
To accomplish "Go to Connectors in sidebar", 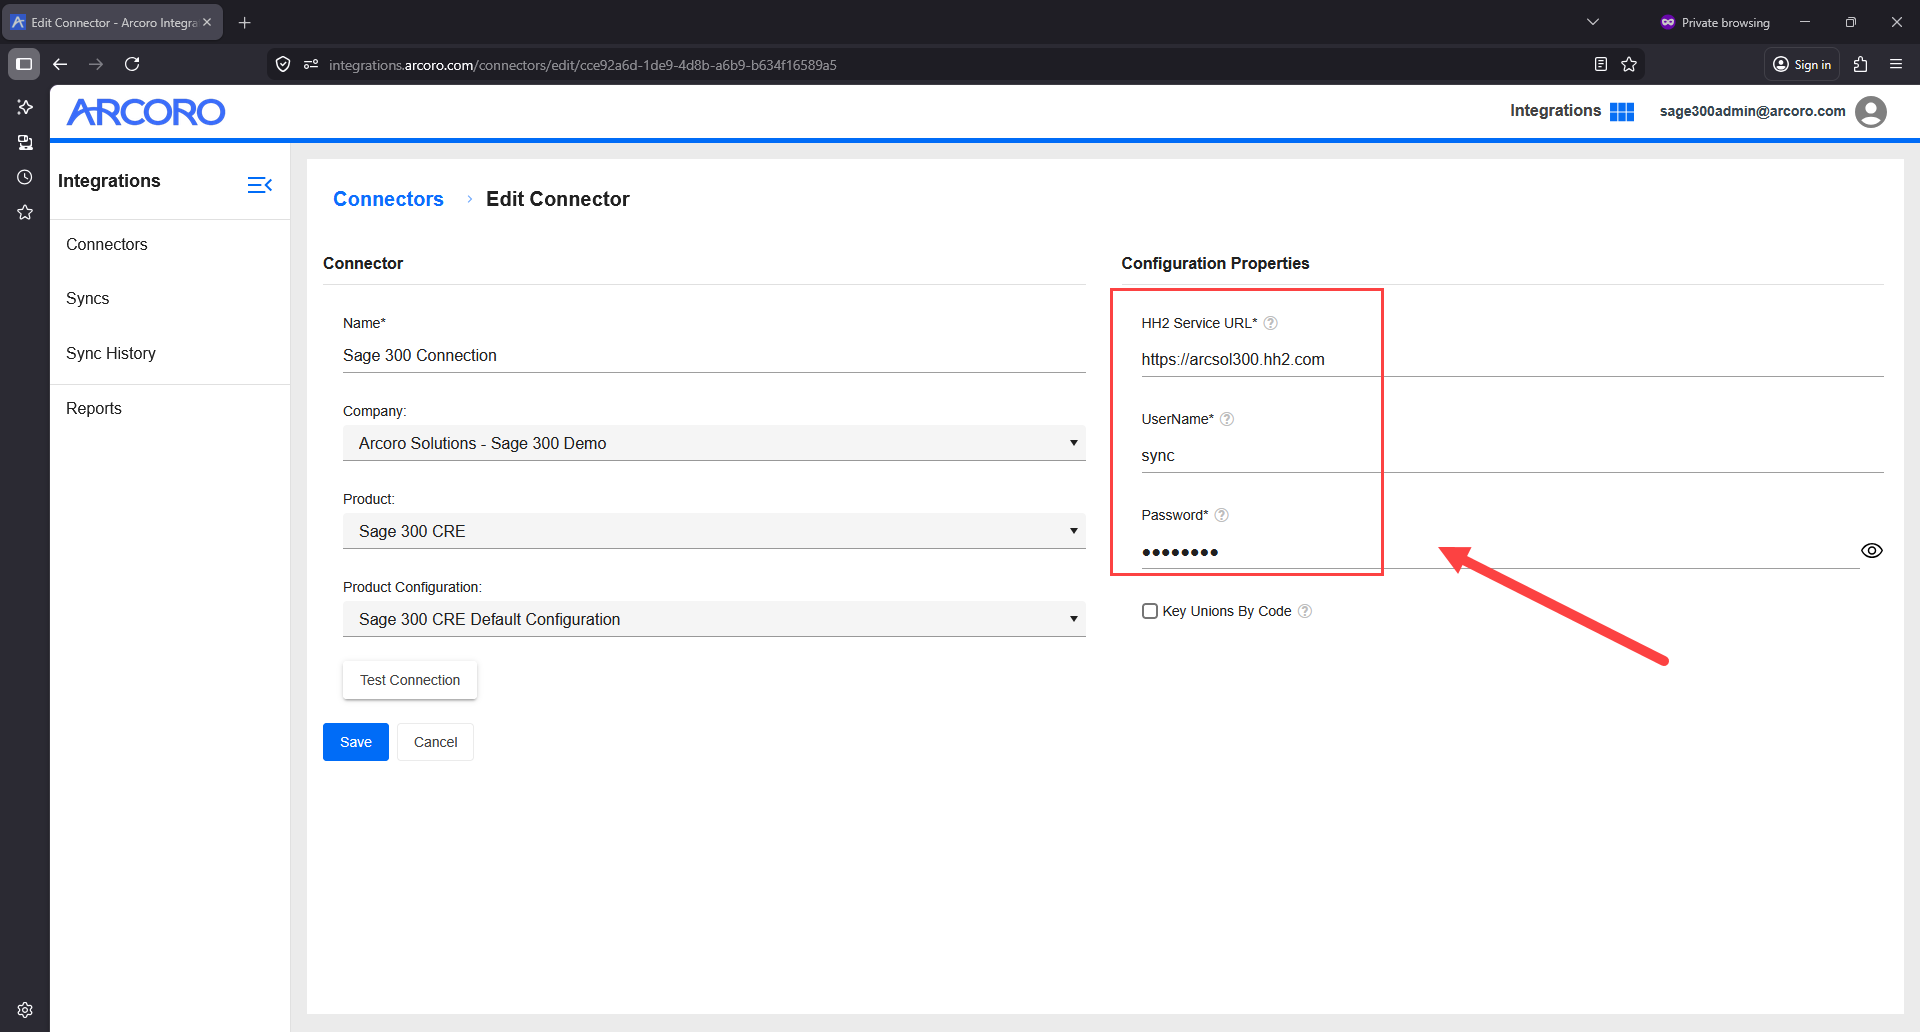I will [107, 245].
